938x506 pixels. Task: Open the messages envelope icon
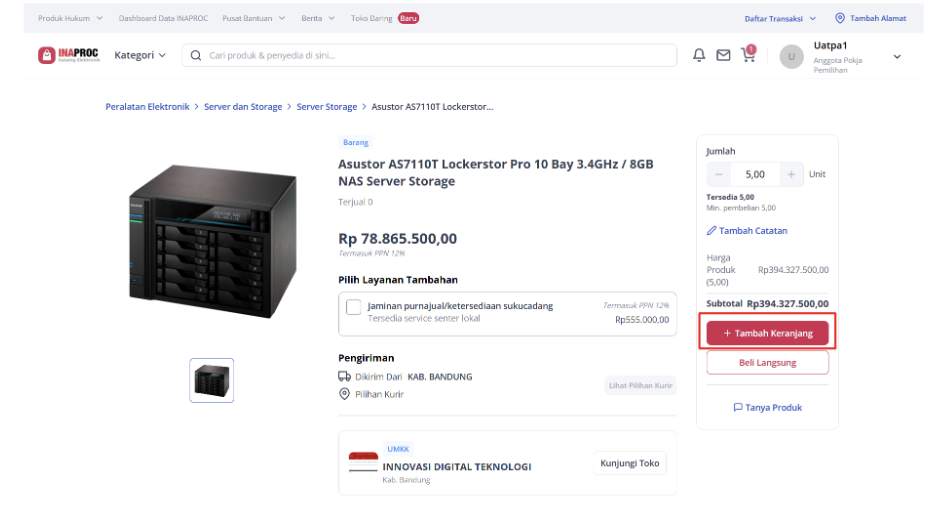point(723,55)
